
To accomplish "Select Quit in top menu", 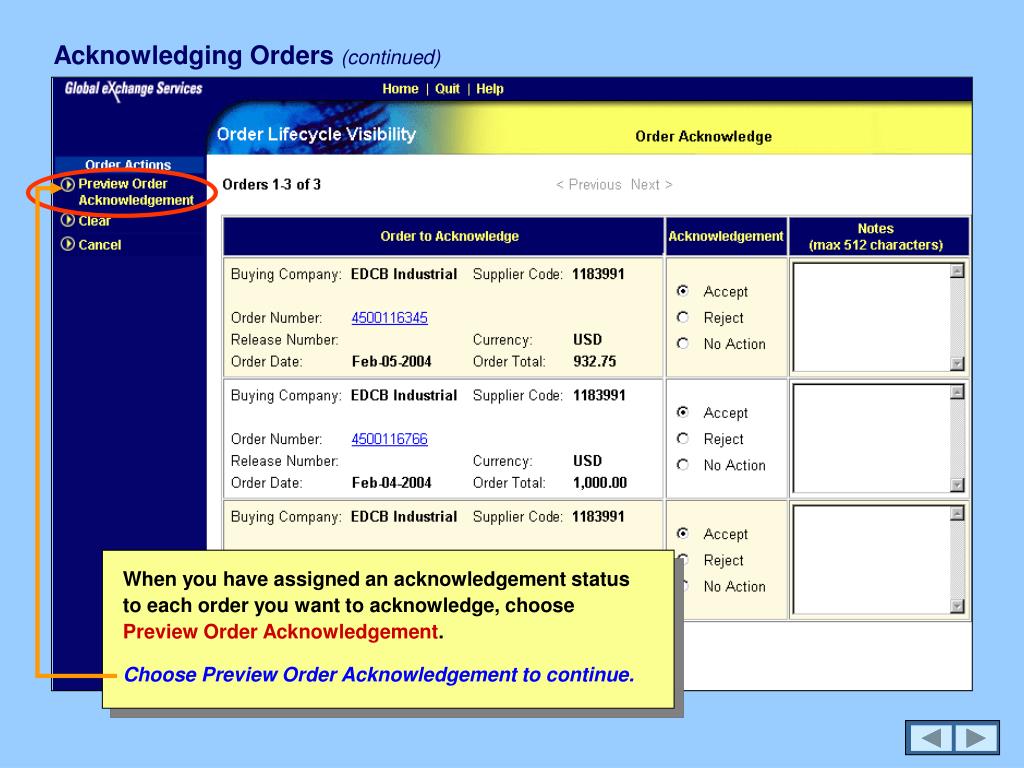I will (447, 89).
